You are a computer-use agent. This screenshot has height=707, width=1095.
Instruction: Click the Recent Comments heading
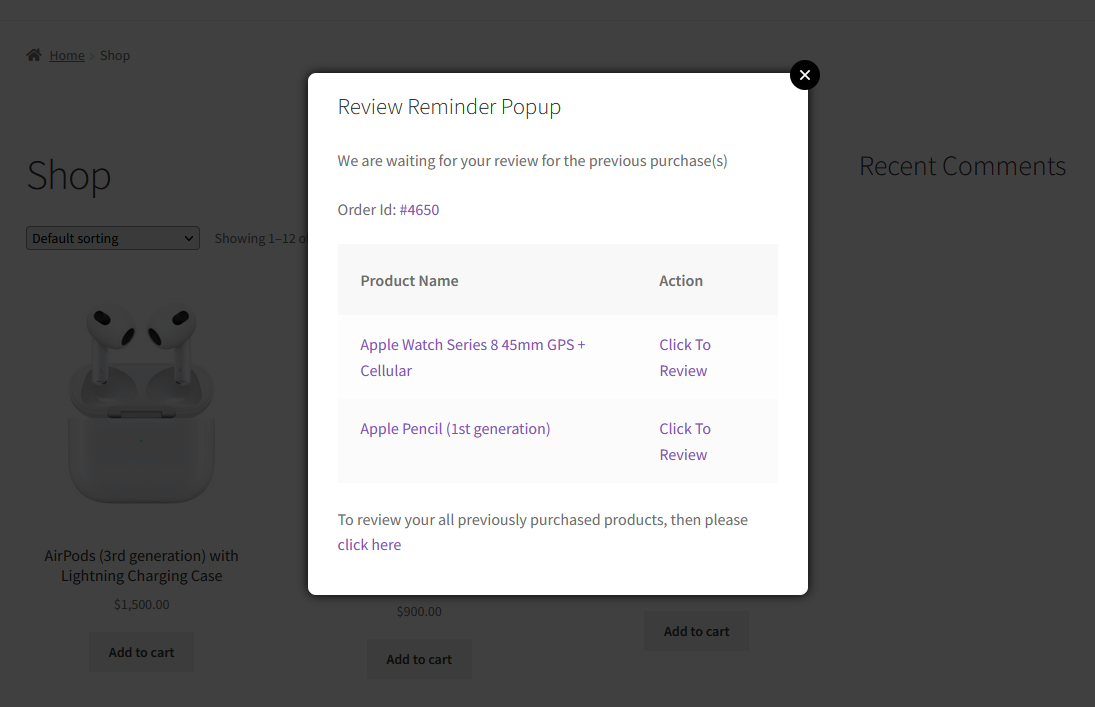click(x=962, y=166)
